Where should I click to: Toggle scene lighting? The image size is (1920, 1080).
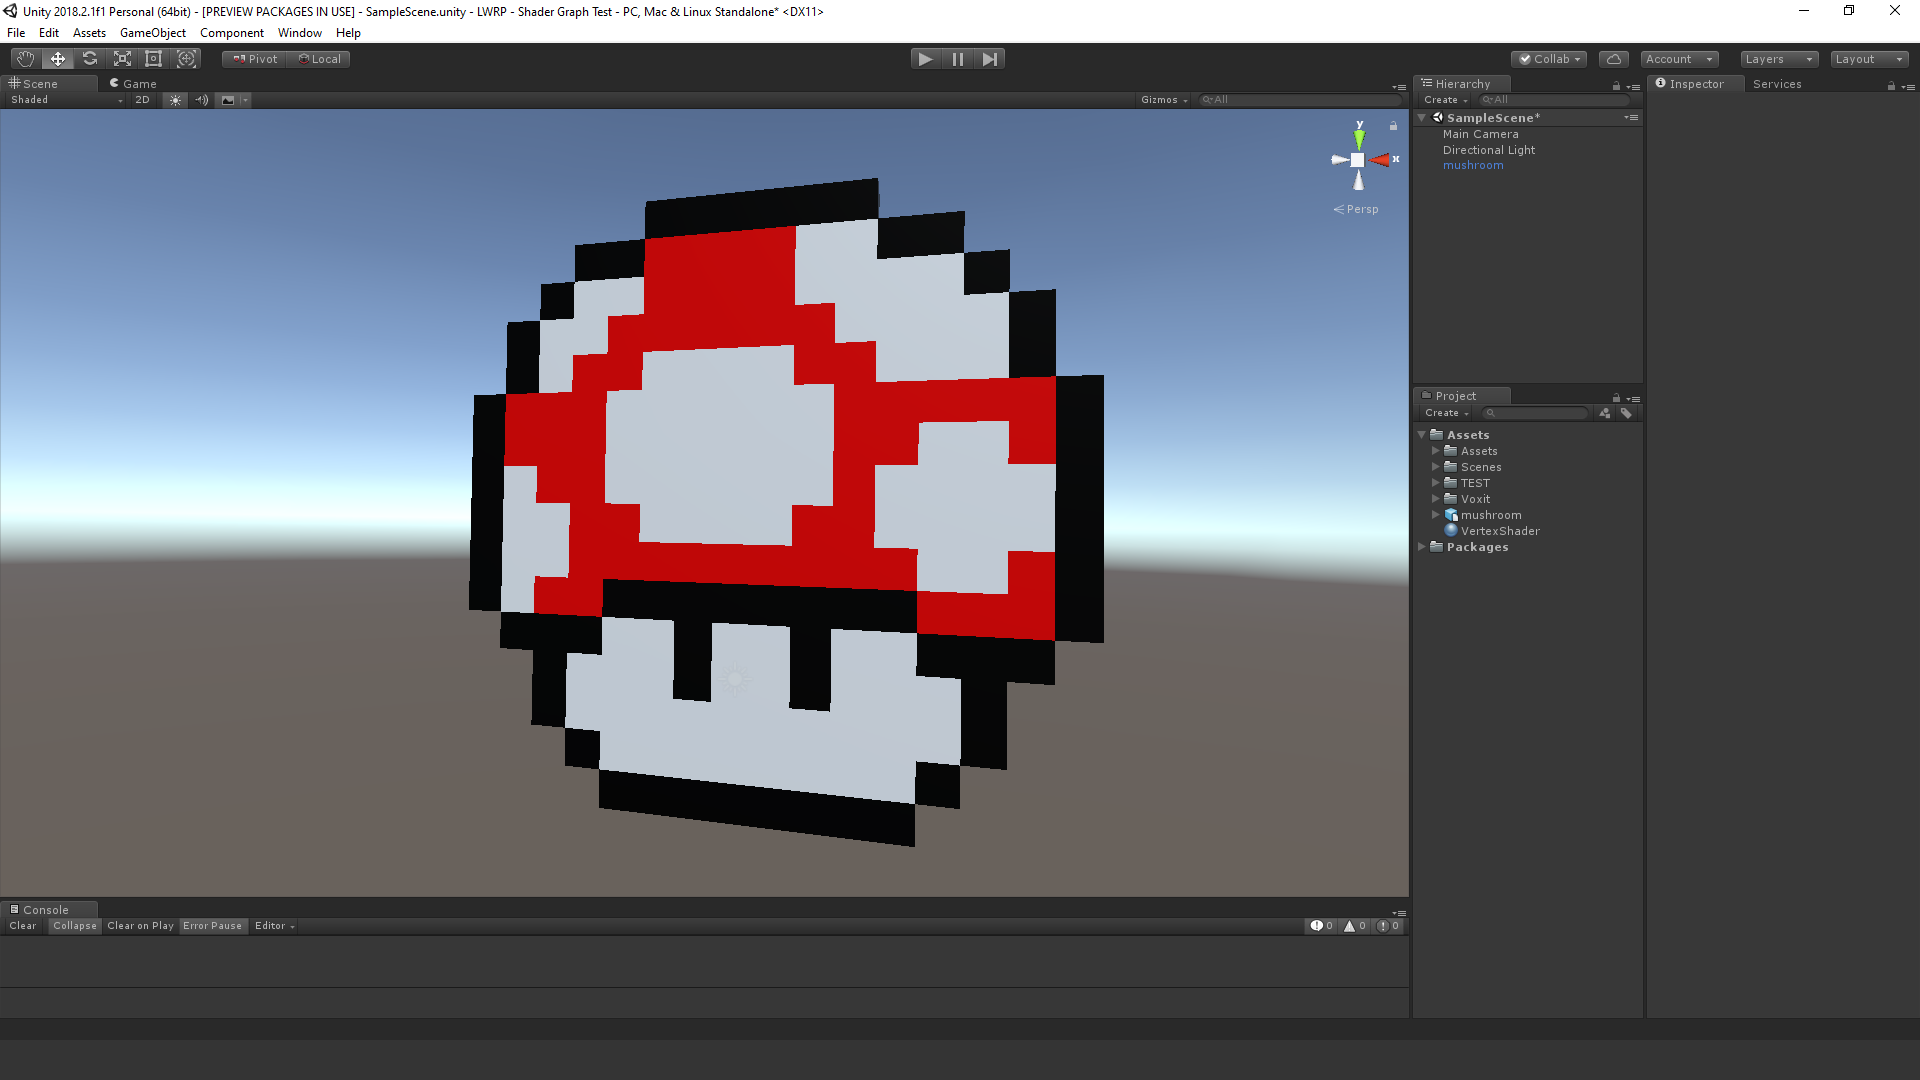coord(175,100)
